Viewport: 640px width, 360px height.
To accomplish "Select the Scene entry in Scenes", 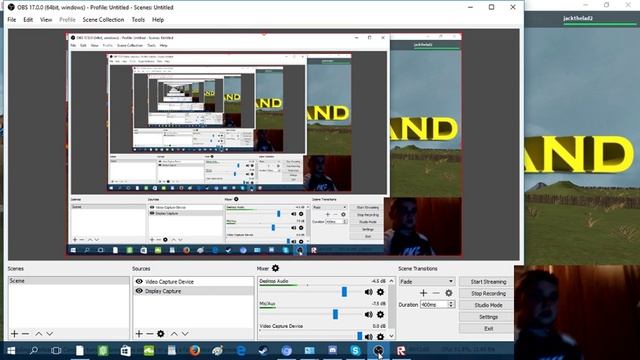I will click(68, 281).
